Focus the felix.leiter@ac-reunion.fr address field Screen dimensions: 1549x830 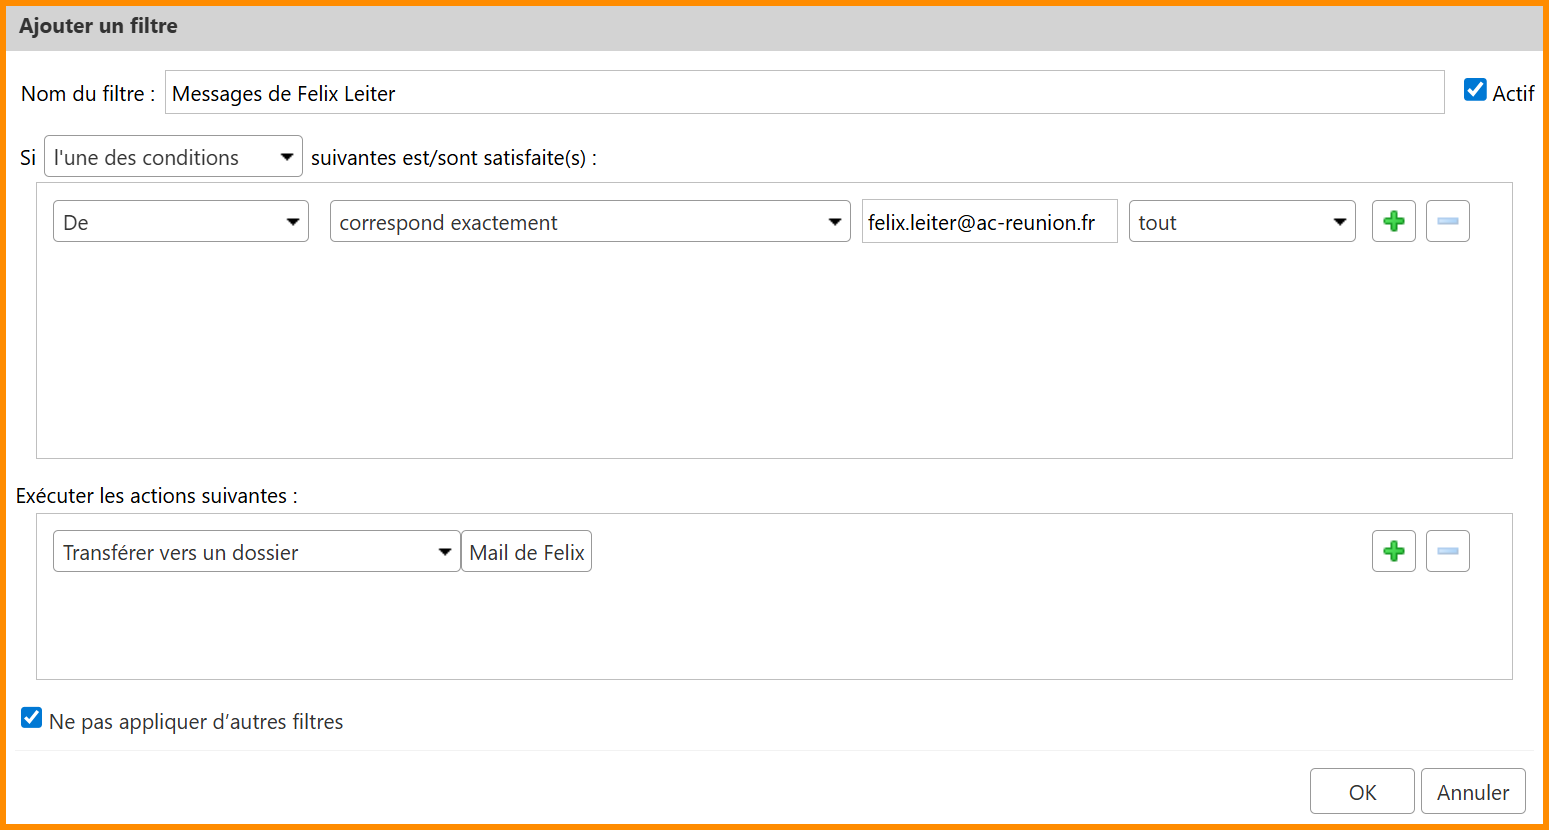(988, 222)
